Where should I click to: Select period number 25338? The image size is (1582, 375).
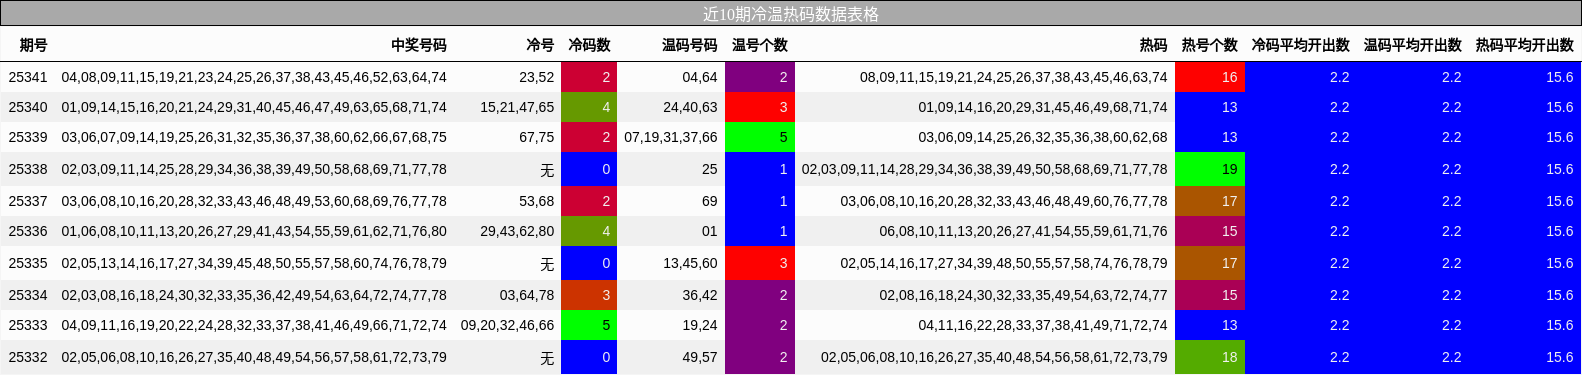click(28, 169)
